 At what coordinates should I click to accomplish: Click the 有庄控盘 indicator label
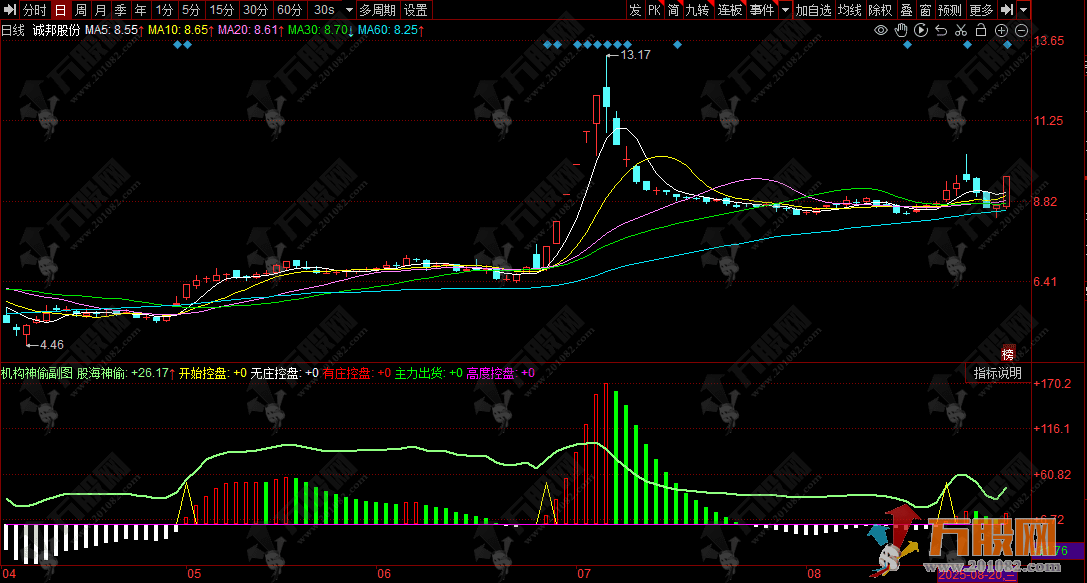(x=347, y=373)
